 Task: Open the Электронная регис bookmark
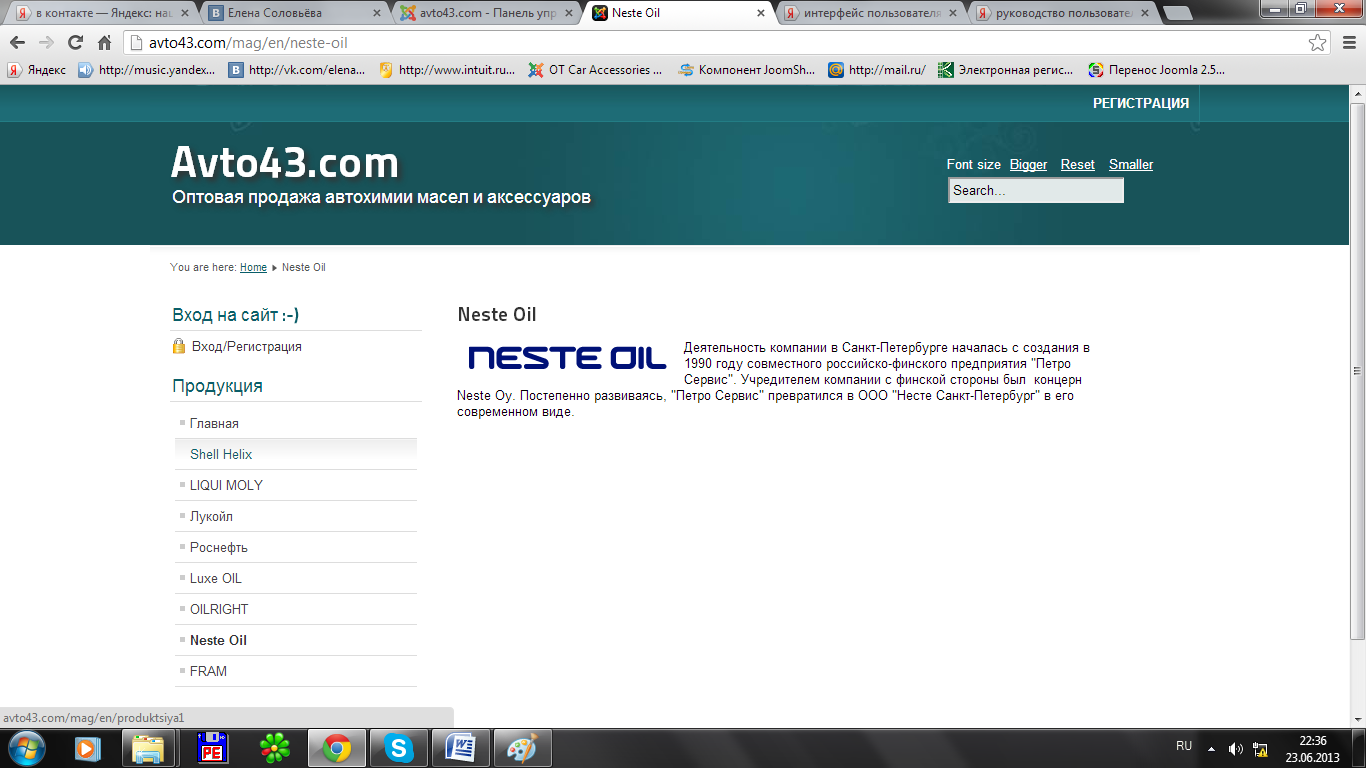(x=1006, y=70)
